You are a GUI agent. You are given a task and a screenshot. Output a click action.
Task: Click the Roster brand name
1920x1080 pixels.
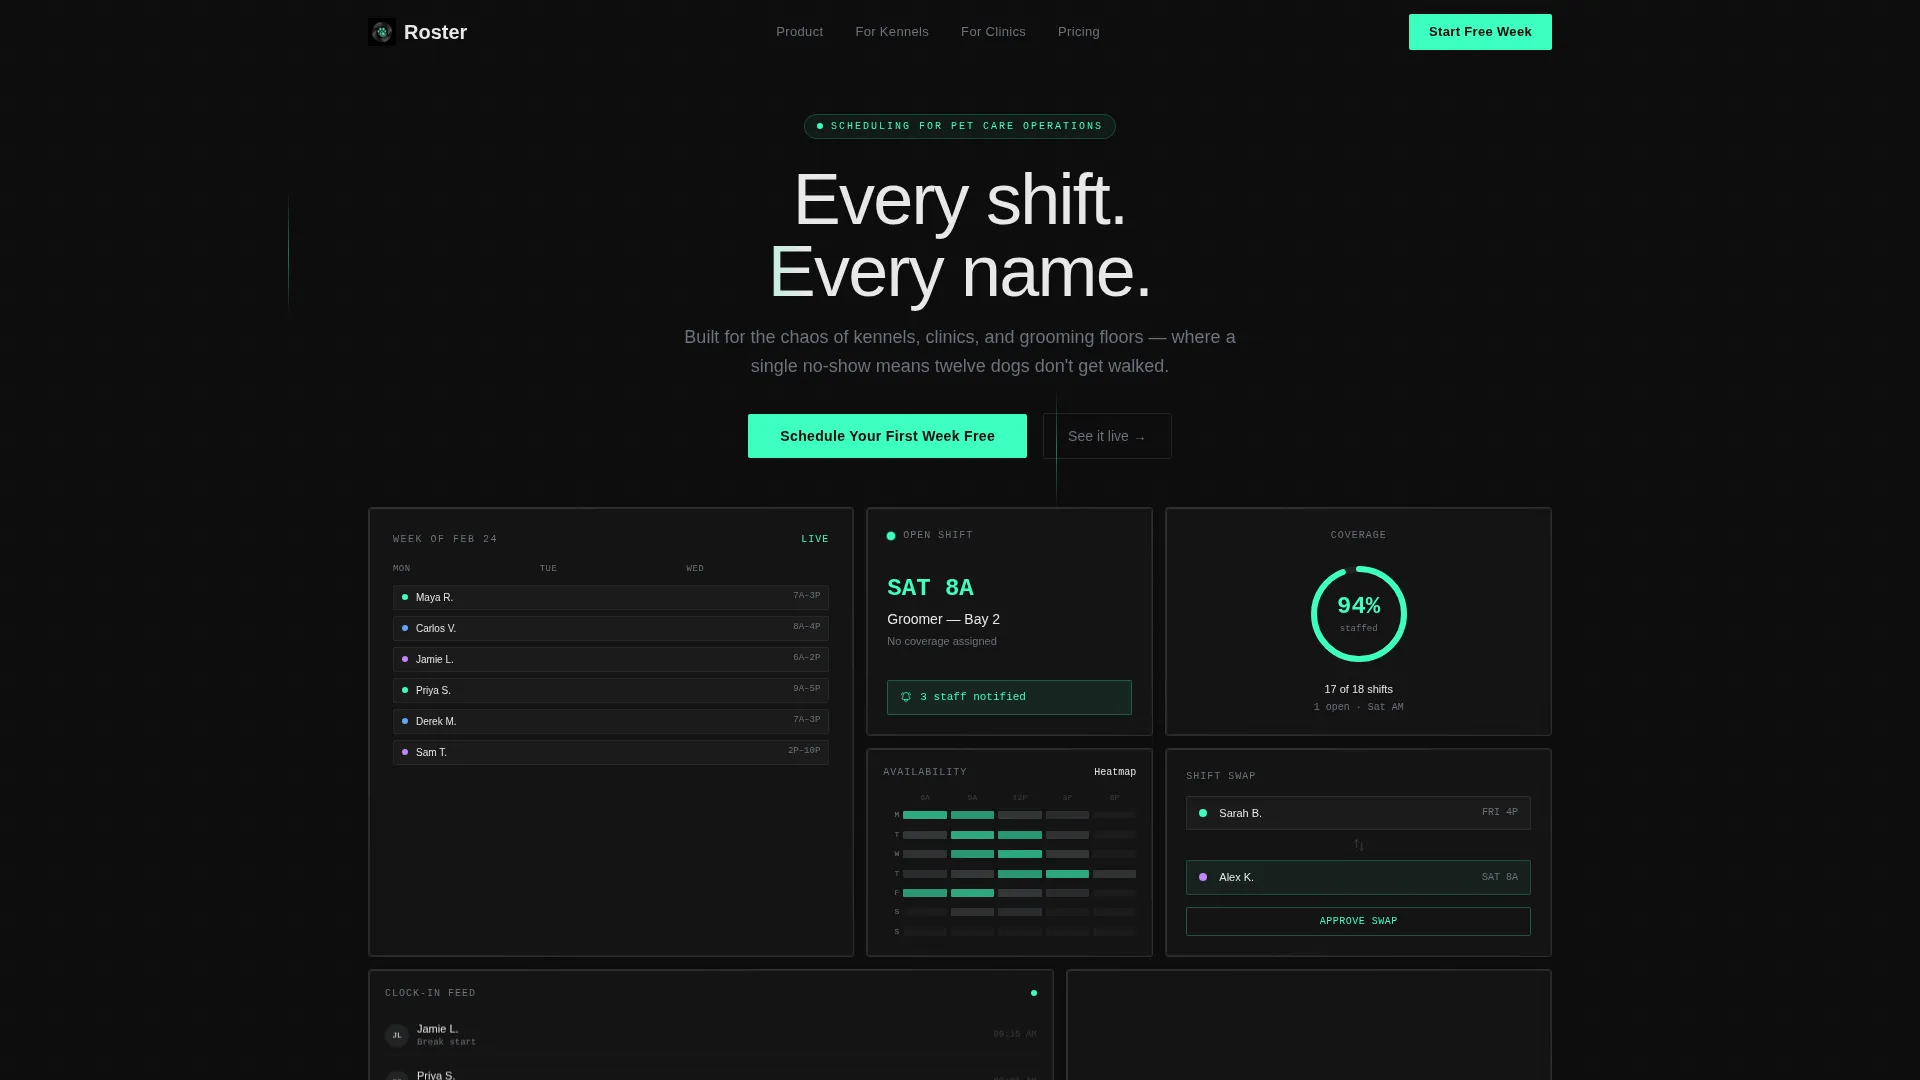[435, 32]
